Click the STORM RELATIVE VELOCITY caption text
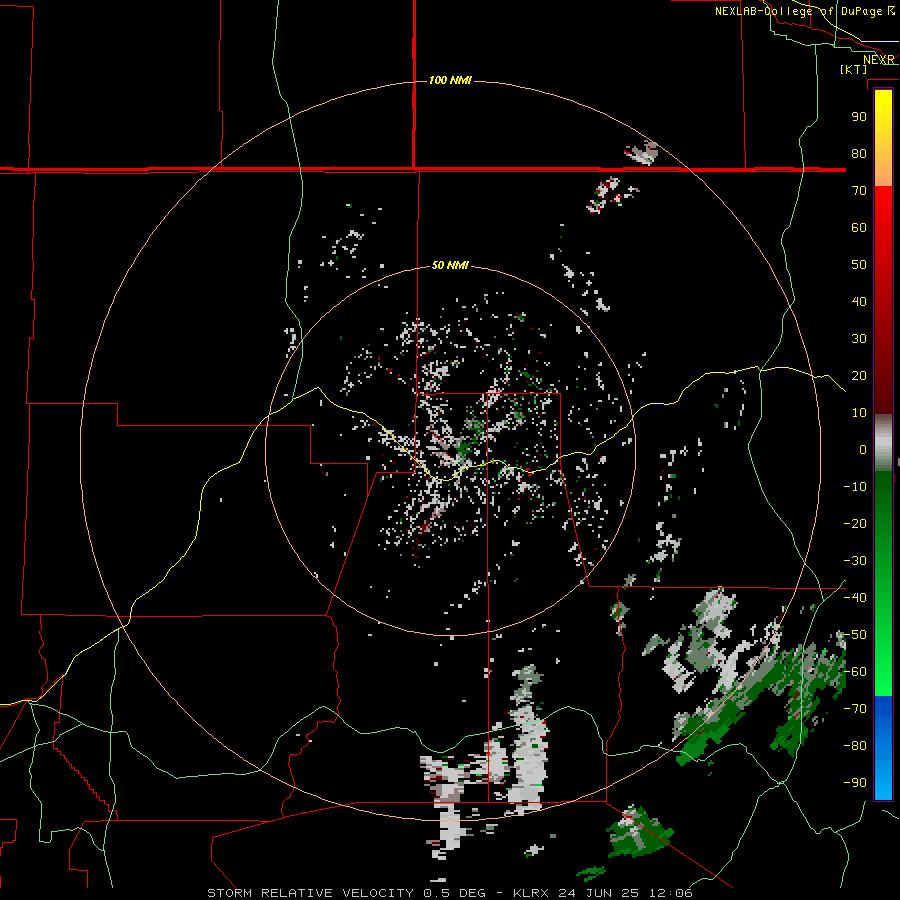Image resolution: width=900 pixels, height=900 pixels. pyautogui.click(x=310, y=893)
